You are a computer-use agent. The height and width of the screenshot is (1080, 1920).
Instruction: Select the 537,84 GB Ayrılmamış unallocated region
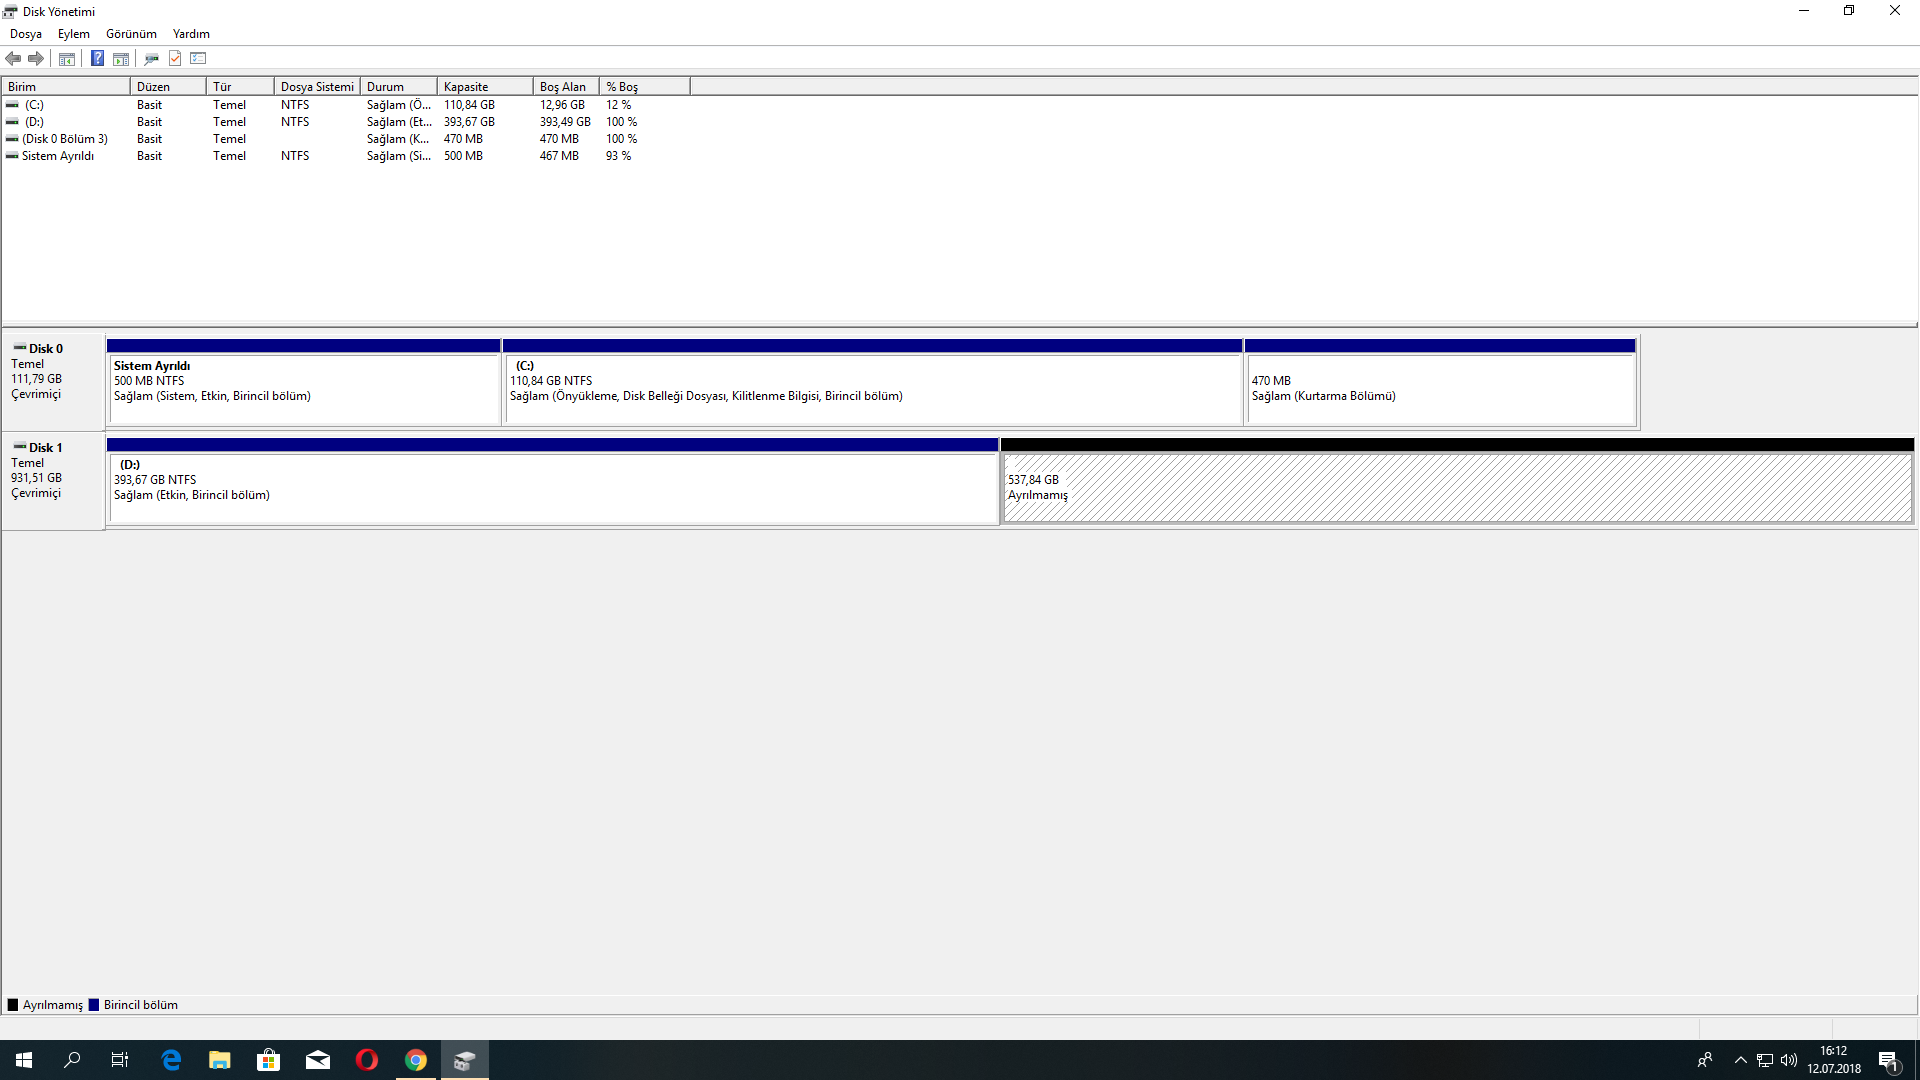point(1456,488)
